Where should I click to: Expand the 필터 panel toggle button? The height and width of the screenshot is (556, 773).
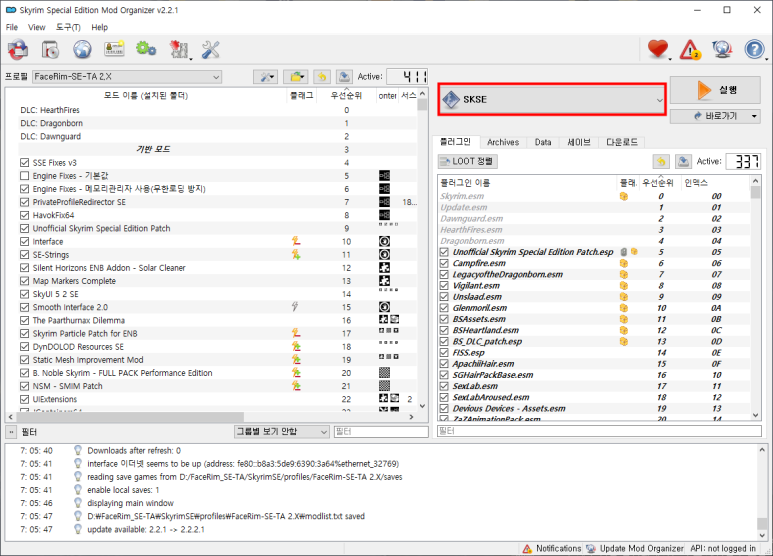point(11,432)
